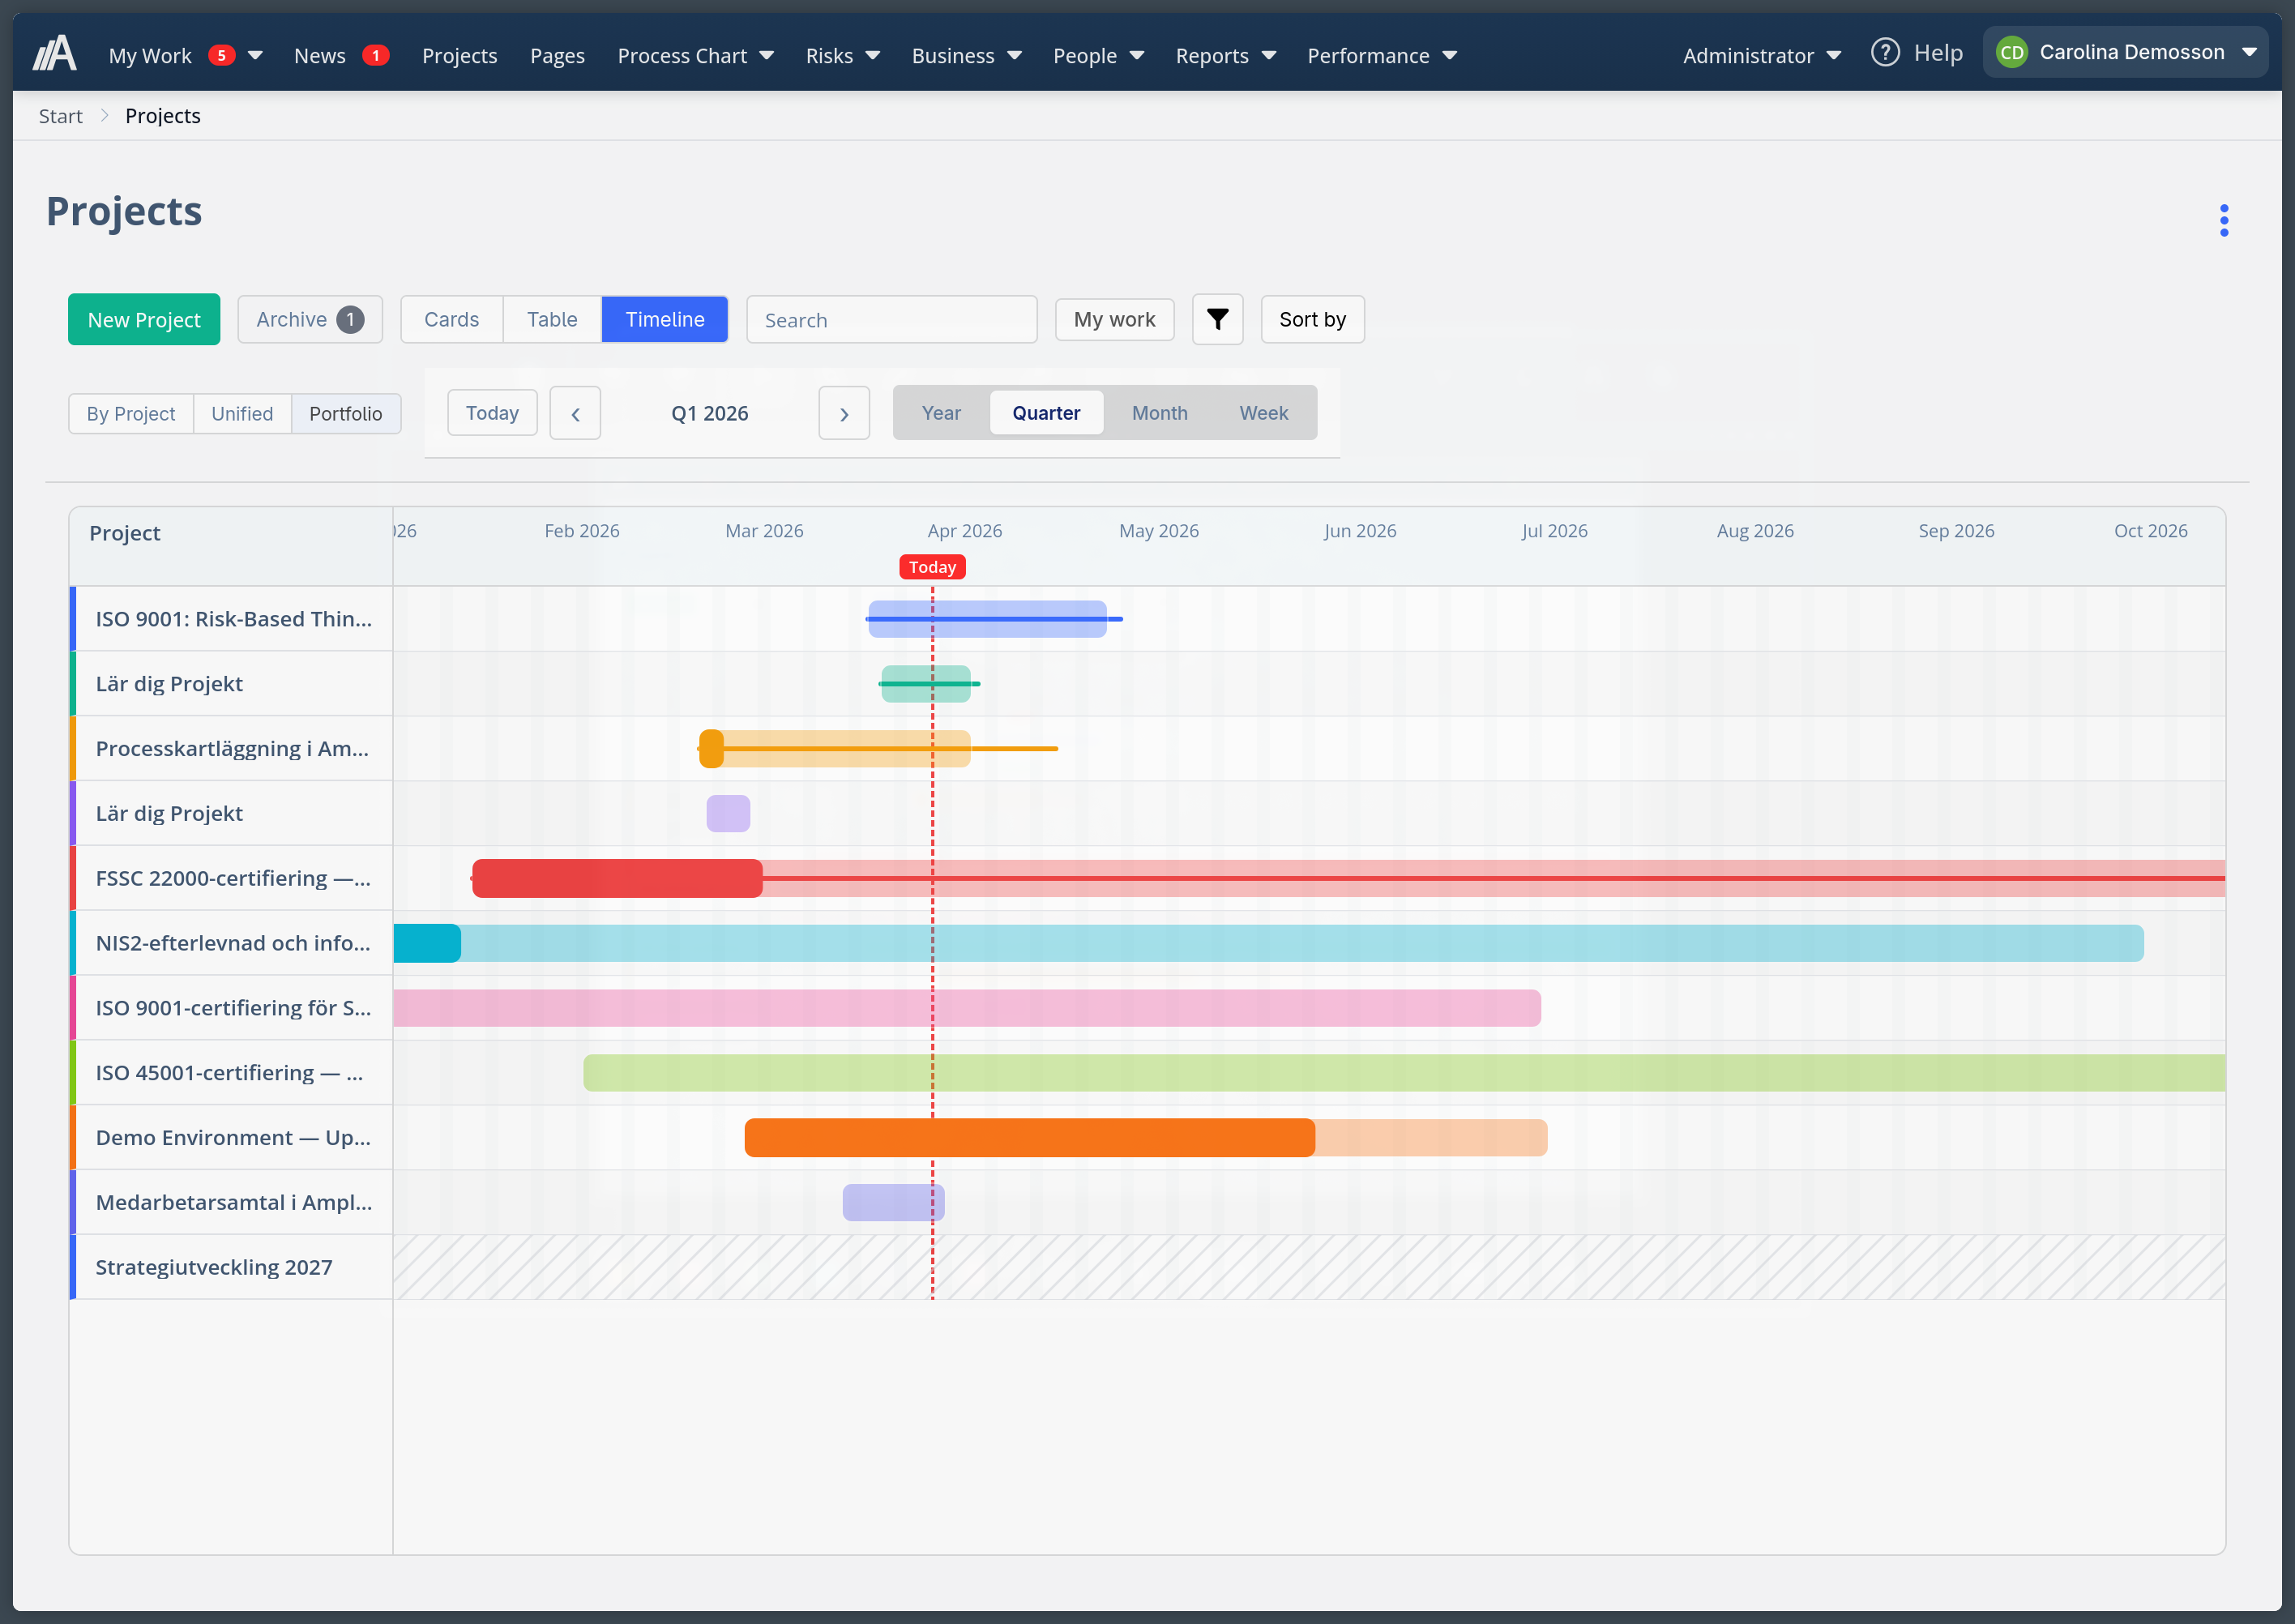Click the red color bar of FSSC 22000-certifiering

point(616,877)
